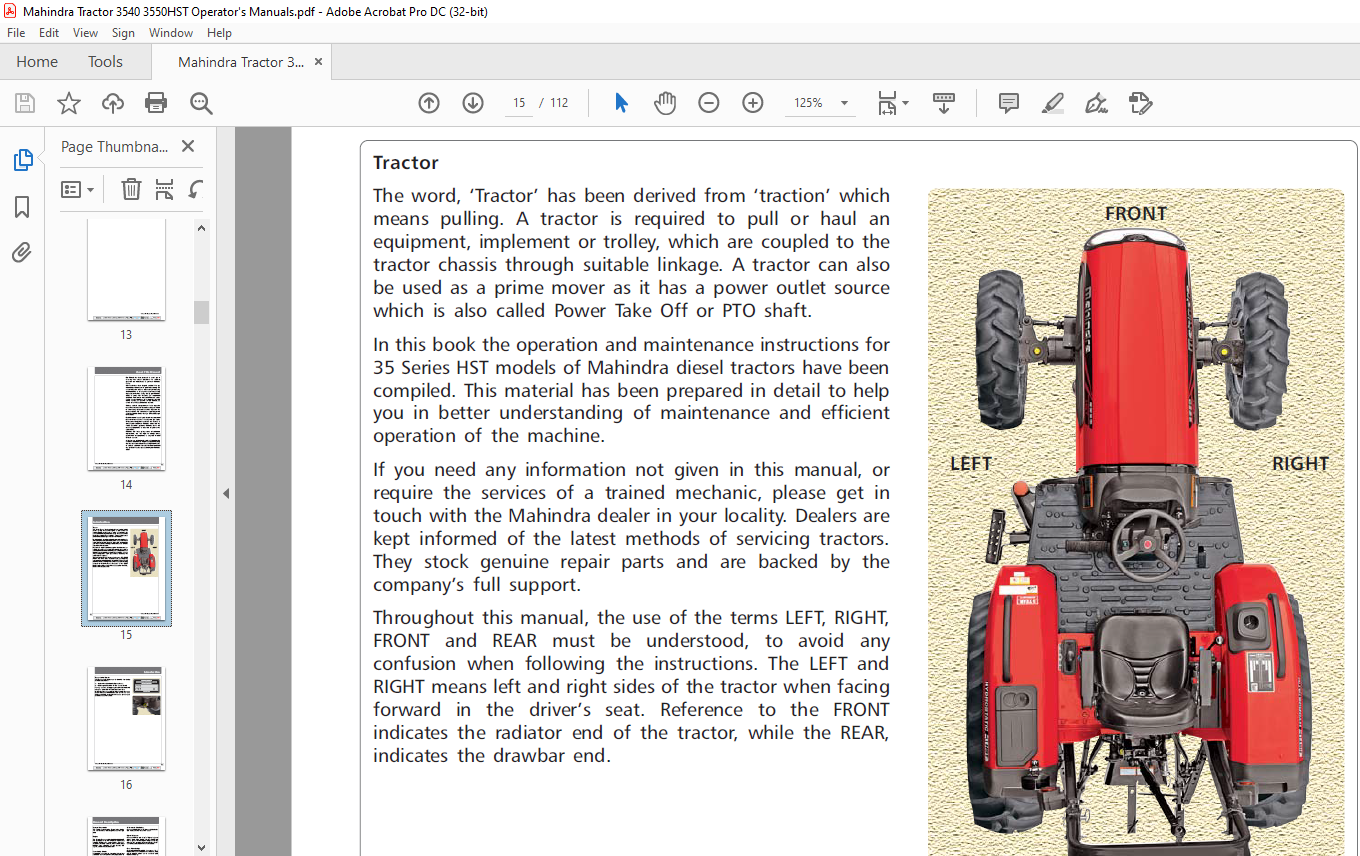Switch to the Home tab
The image size is (1360, 856).
pyautogui.click(x=37, y=62)
